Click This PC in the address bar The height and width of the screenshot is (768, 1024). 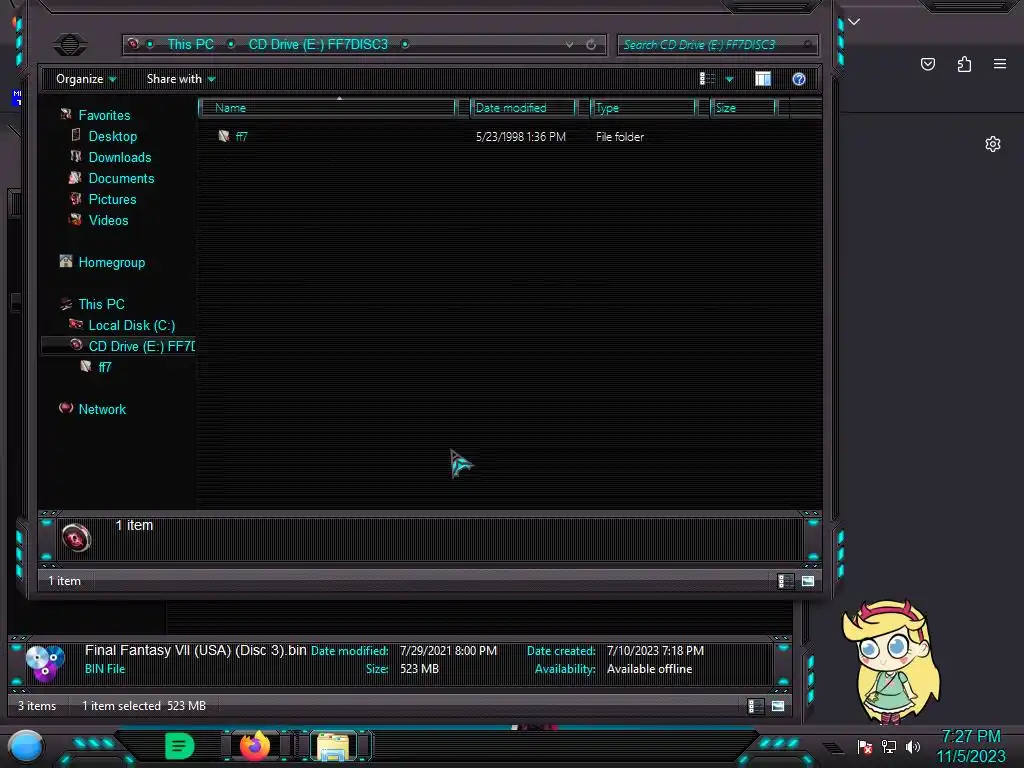pos(190,44)
